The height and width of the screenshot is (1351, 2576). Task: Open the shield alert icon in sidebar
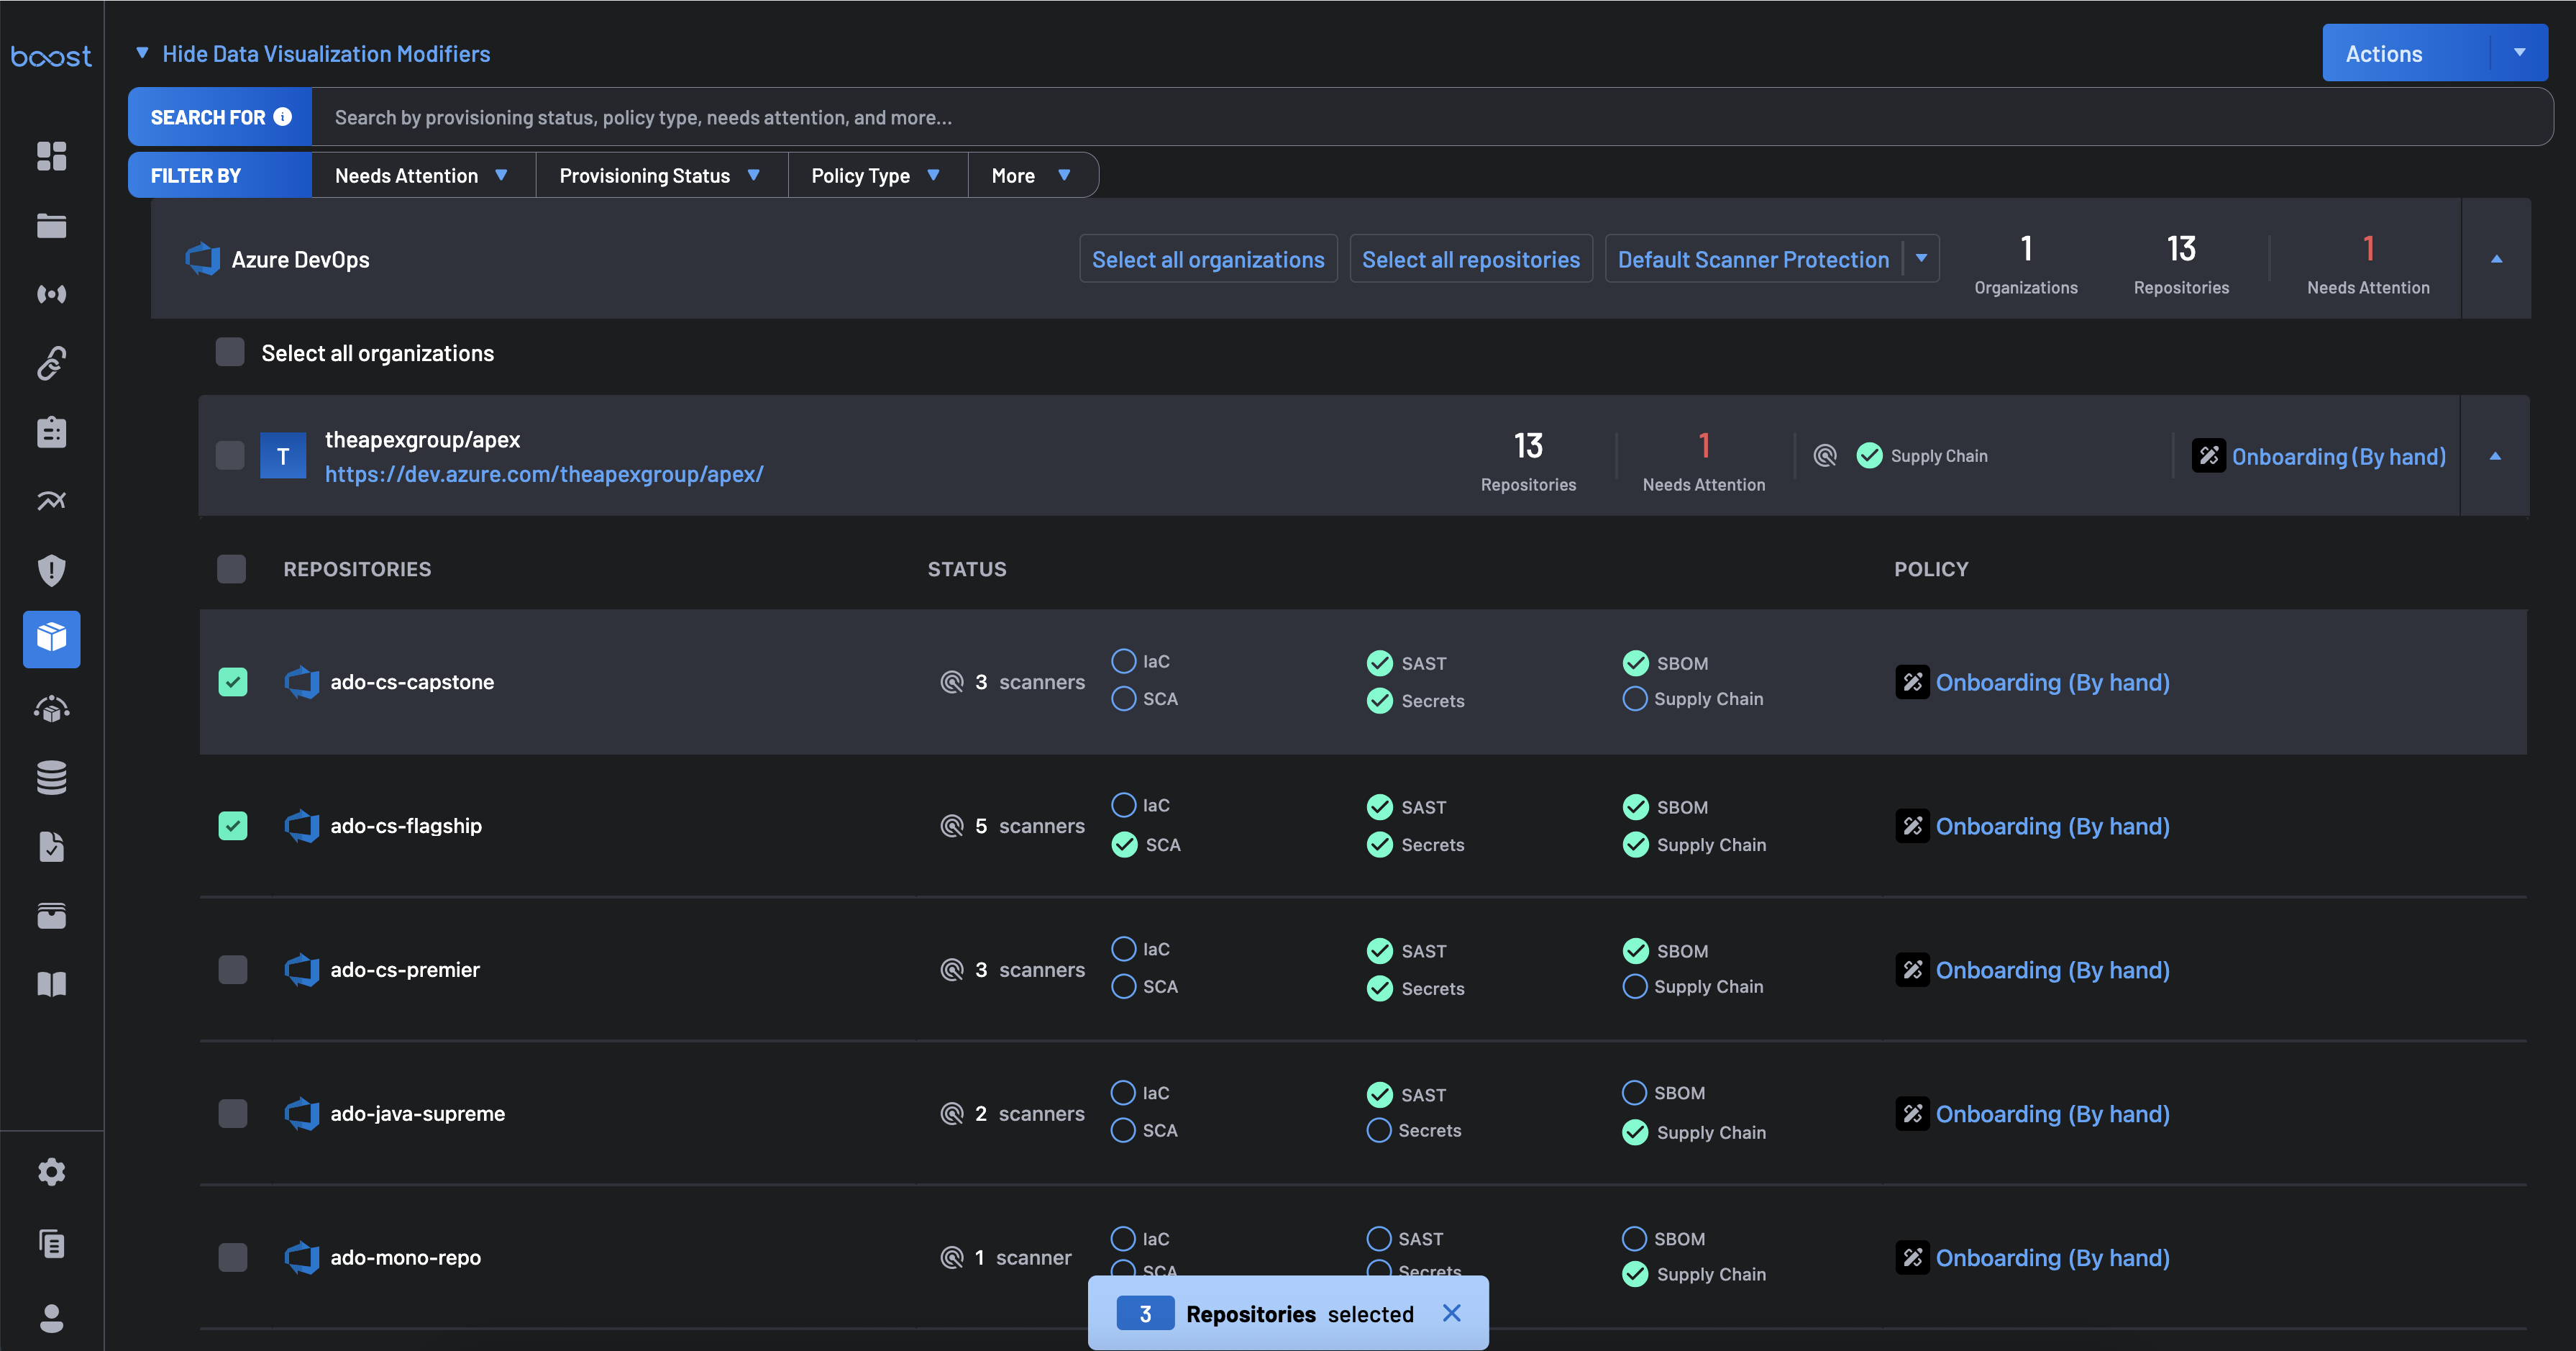[51, 570]
